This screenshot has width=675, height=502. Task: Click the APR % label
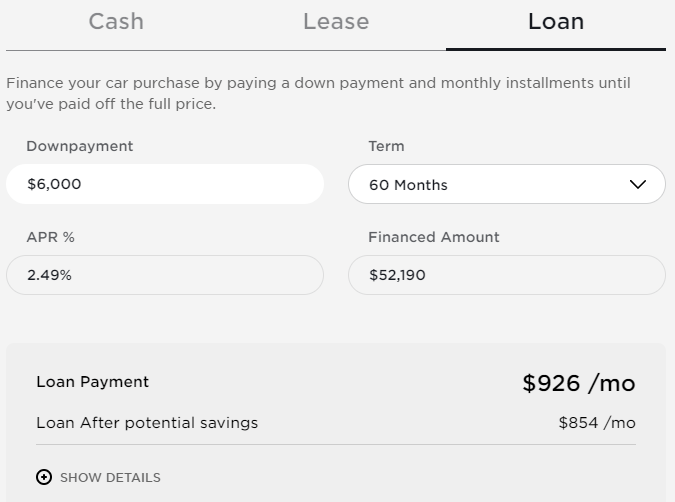[x=51, y=237]
